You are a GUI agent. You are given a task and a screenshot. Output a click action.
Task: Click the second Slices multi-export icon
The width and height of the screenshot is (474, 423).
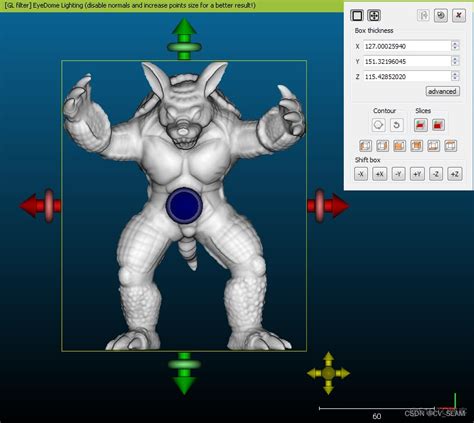click(438, 125)
